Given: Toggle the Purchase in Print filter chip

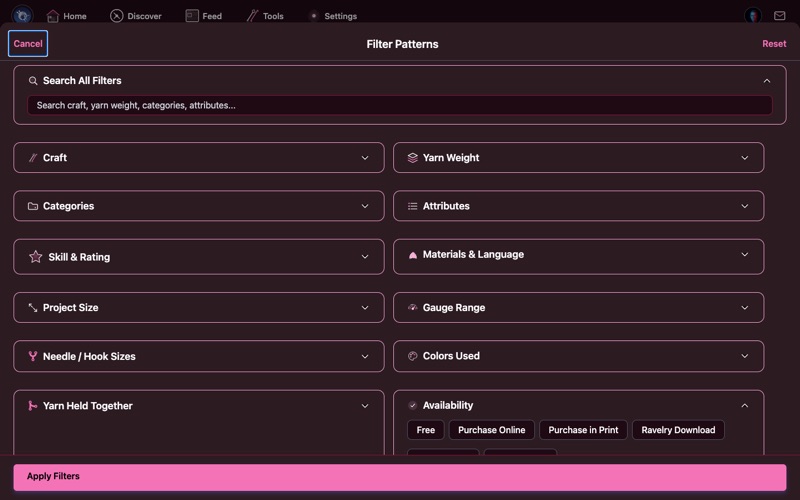Looking at the screenshot, I should coord(583,430).
